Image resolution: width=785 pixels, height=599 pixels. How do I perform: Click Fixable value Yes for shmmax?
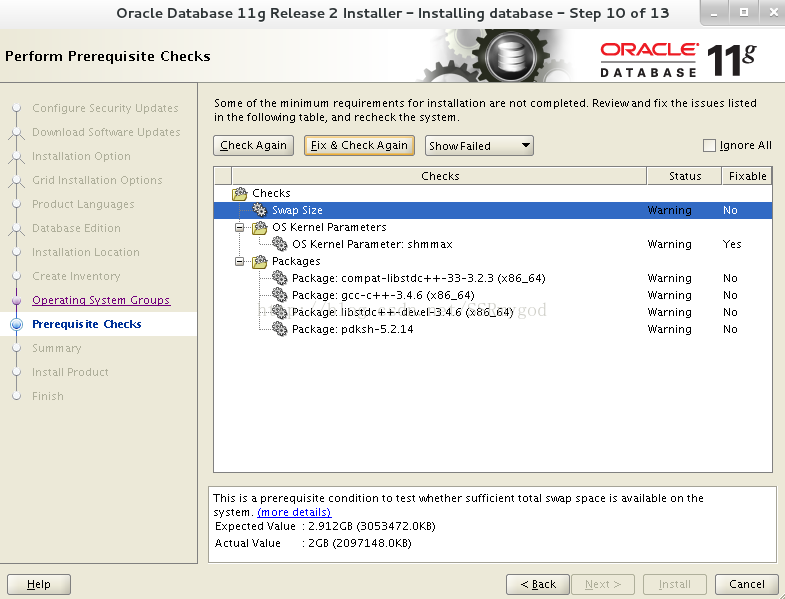(x=731, y=244)
